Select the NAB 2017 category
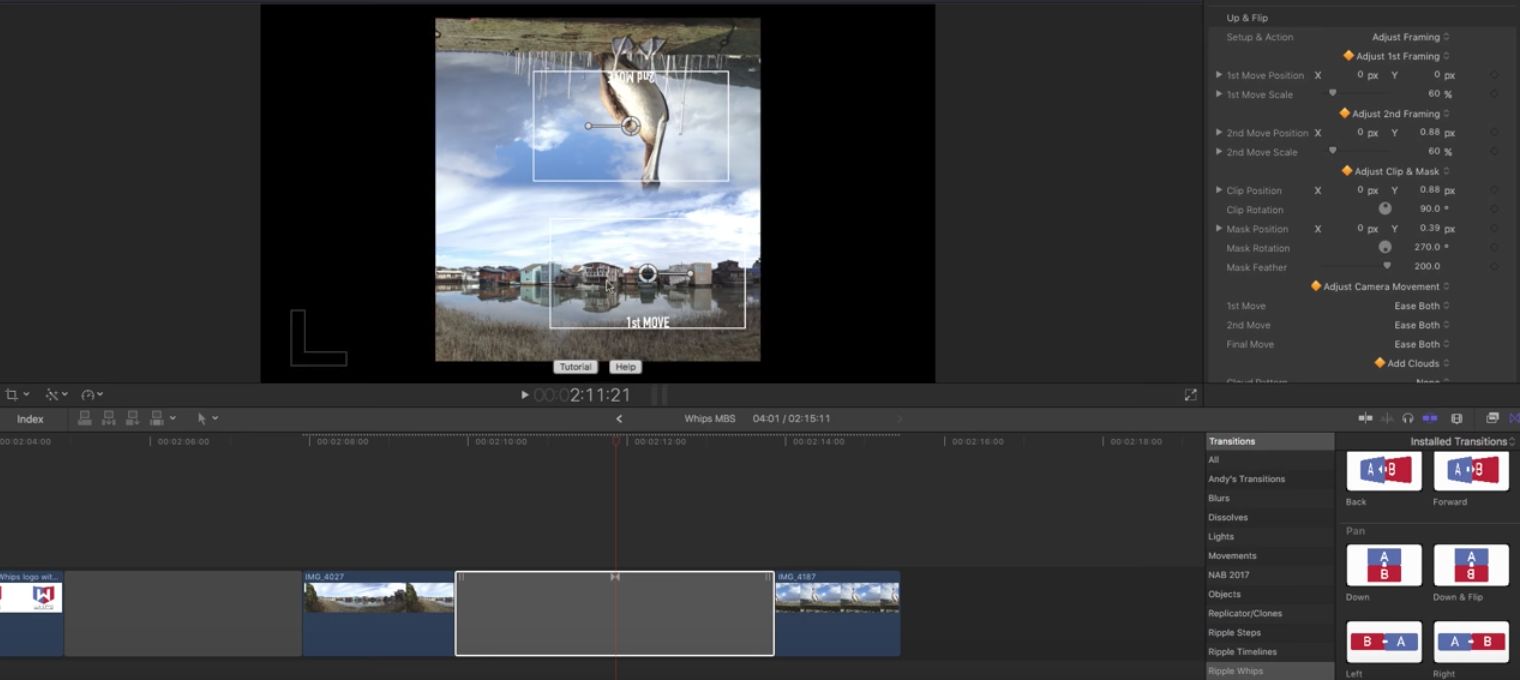 [1270, 575]
